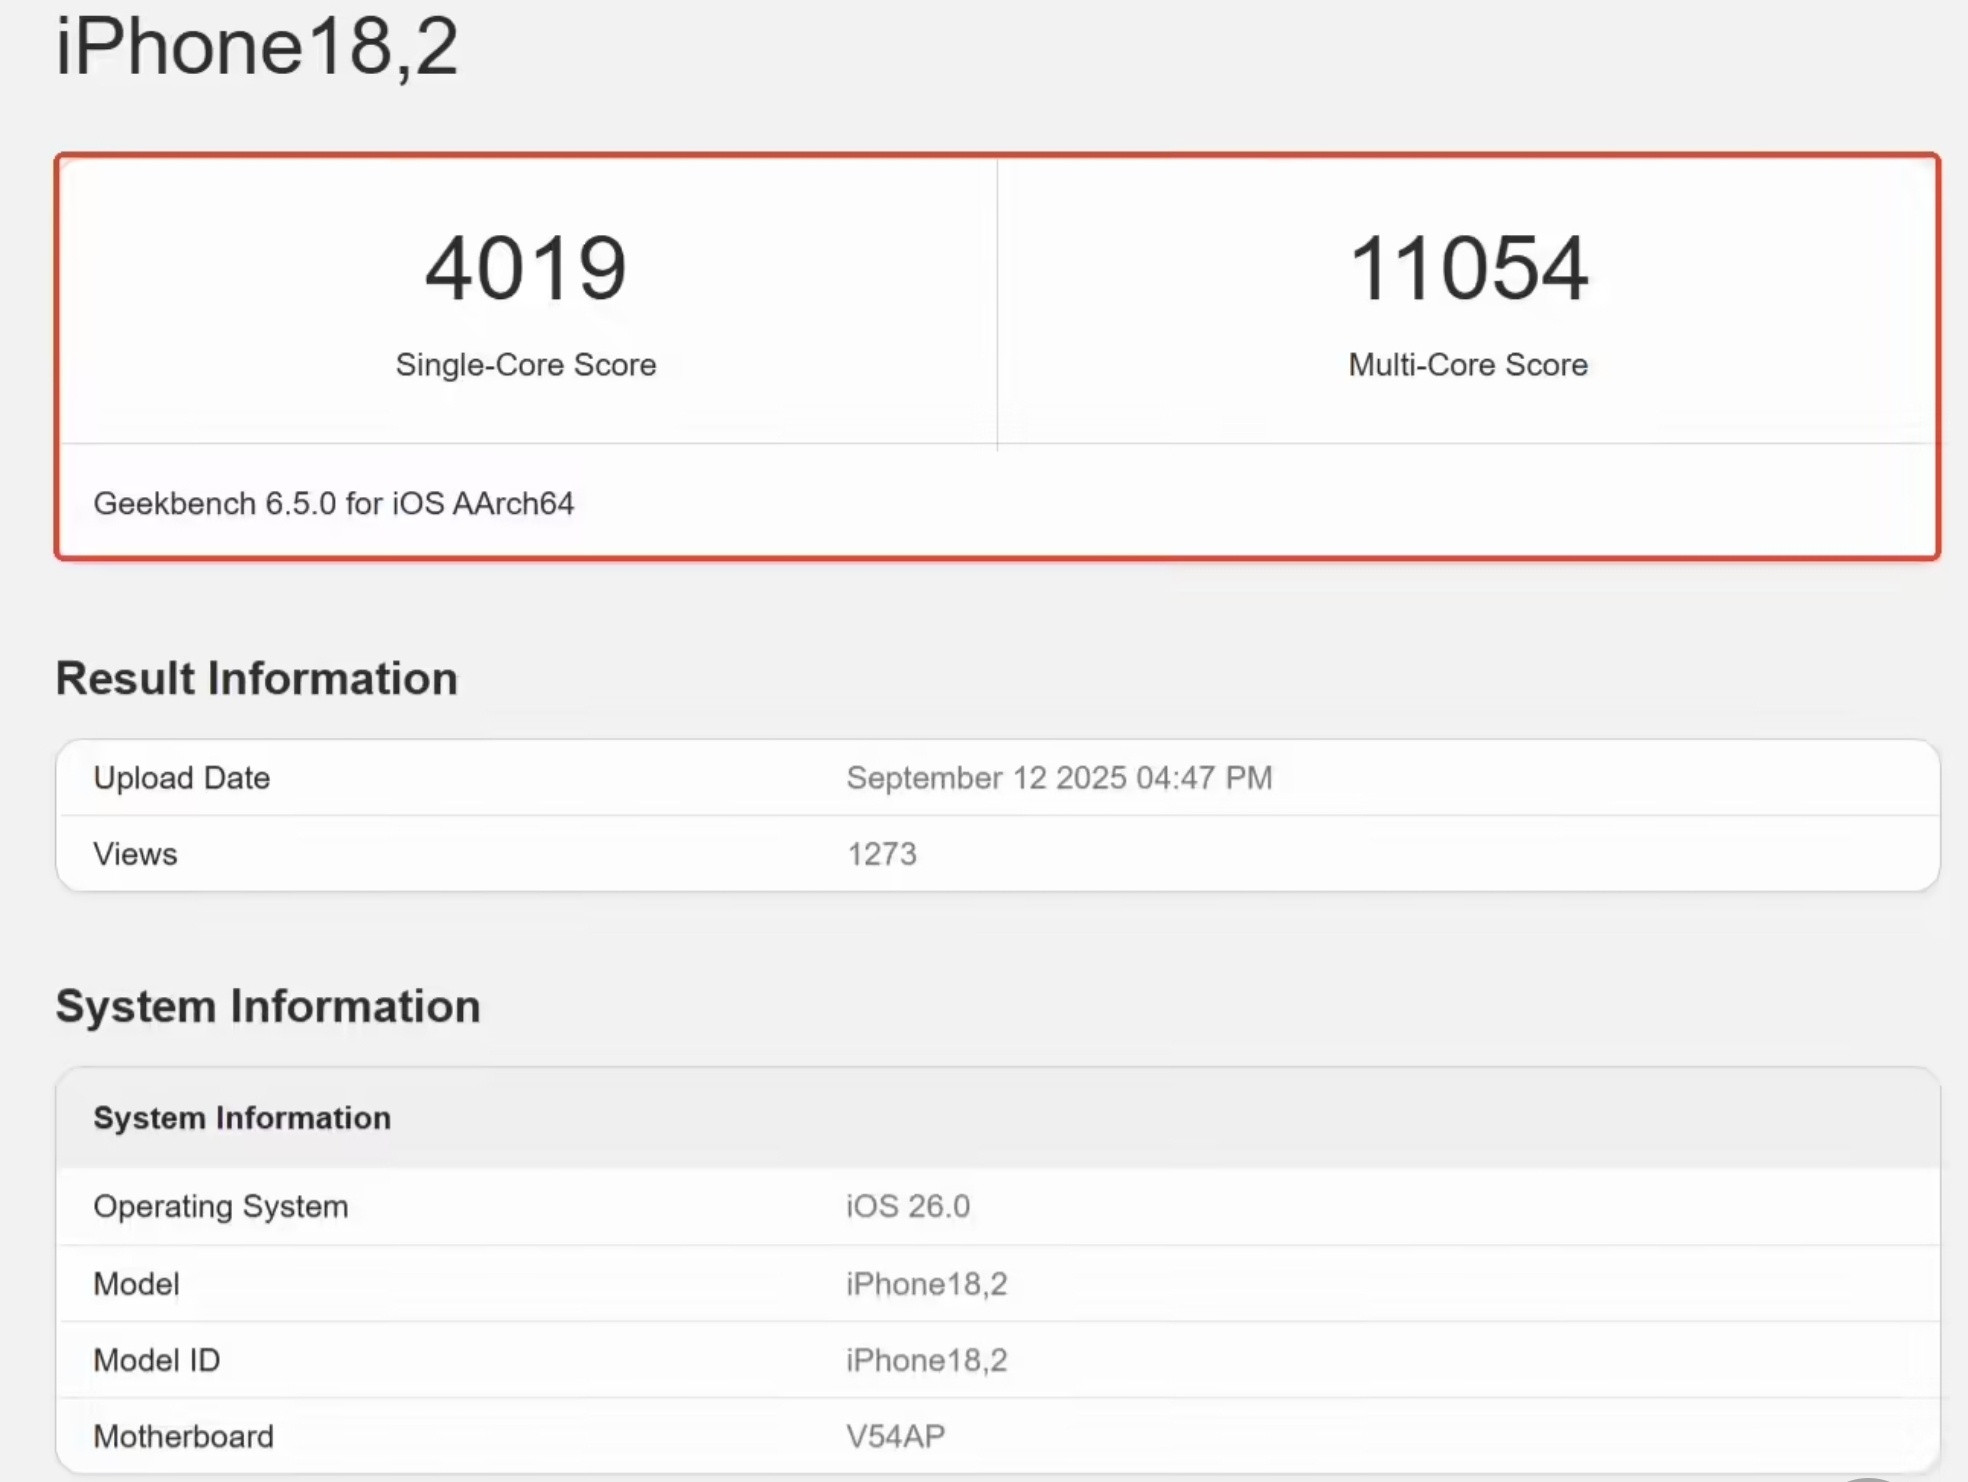Click the 11054 multi-core score number
The width and height of the screenshot is (1968, 1482).
[1467, 268]
